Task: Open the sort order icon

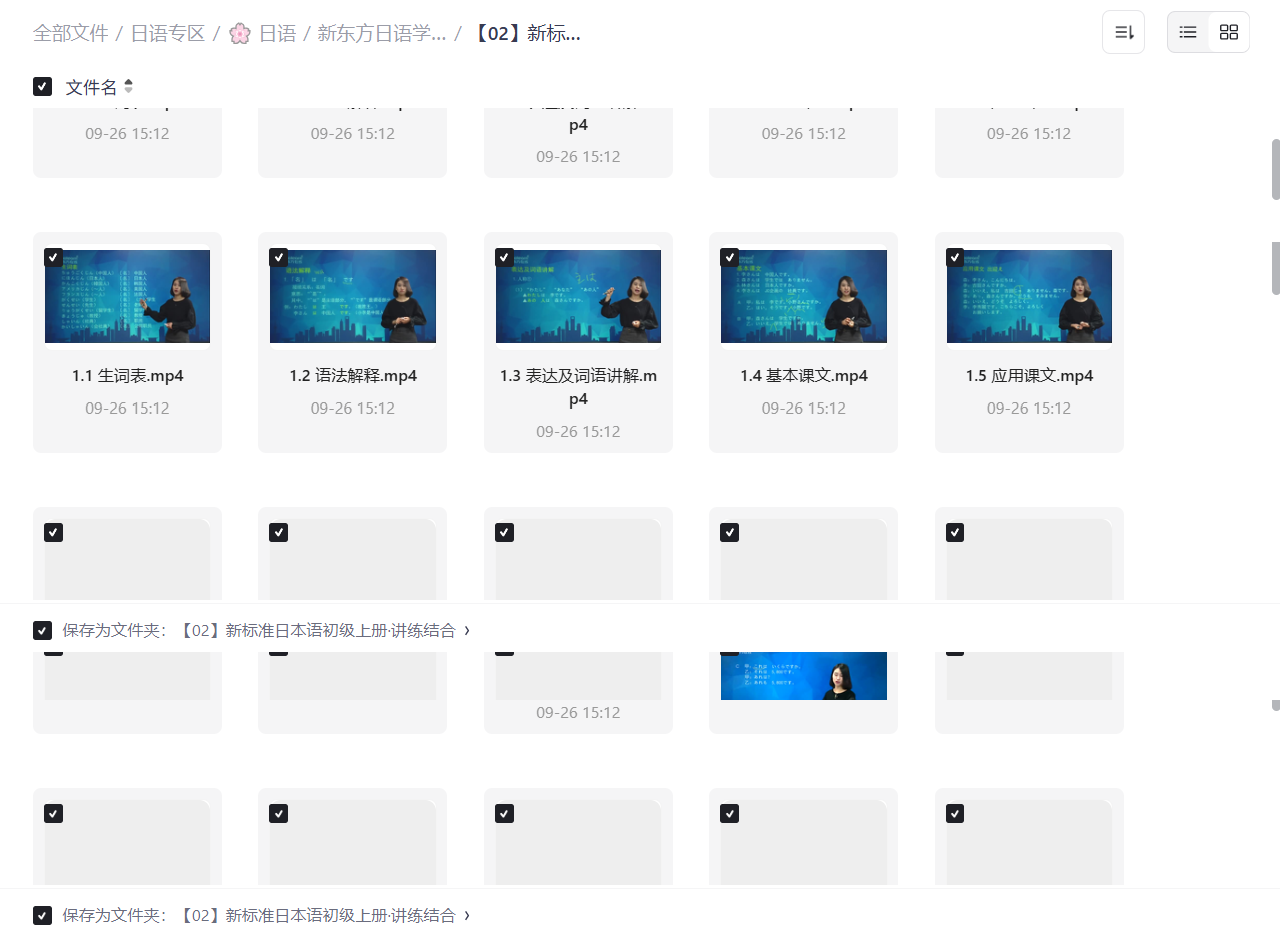Action: 1123,32
